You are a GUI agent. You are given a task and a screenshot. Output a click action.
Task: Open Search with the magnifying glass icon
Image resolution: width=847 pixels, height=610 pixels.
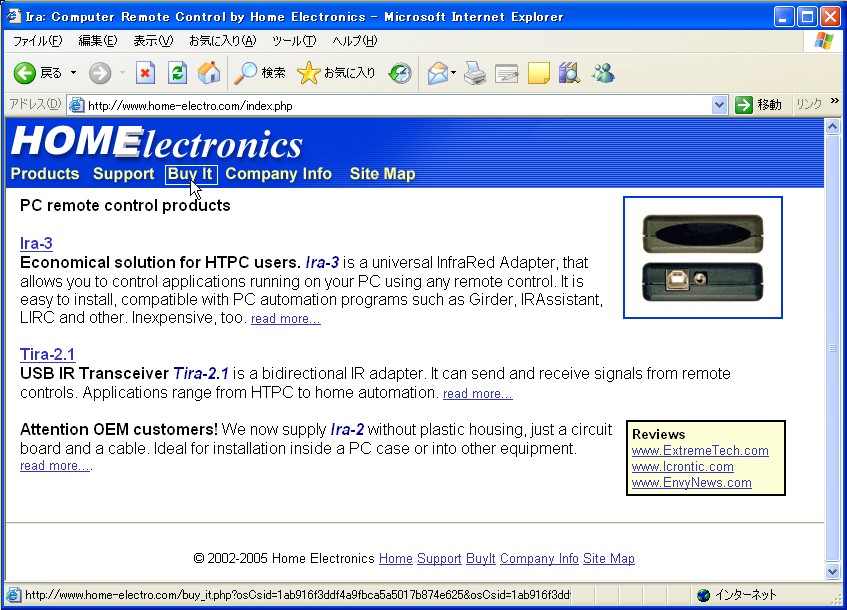click(x=245, y=73)
